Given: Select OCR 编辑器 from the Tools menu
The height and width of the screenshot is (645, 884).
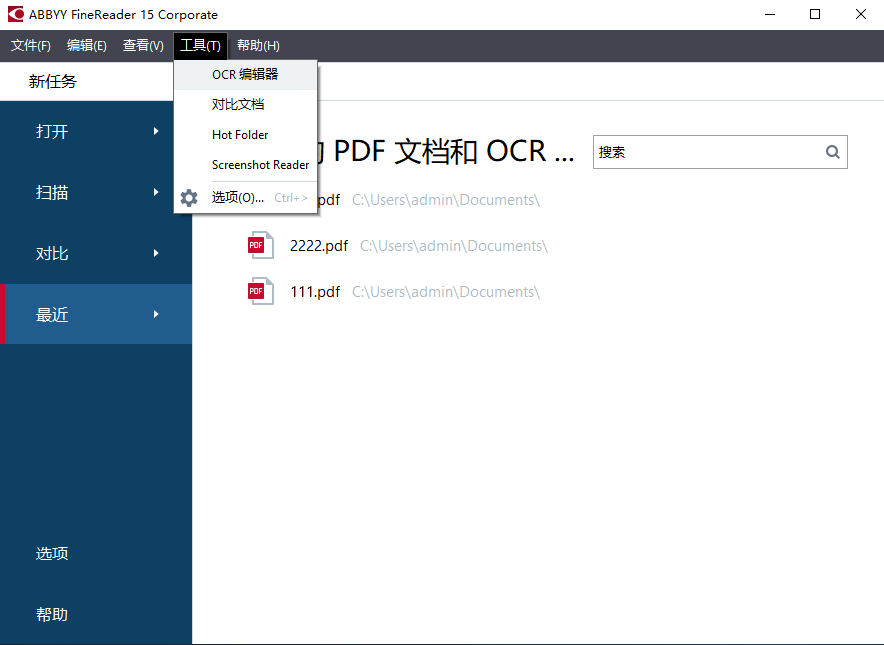Looking at the screenshot, I should click(245, 73).
